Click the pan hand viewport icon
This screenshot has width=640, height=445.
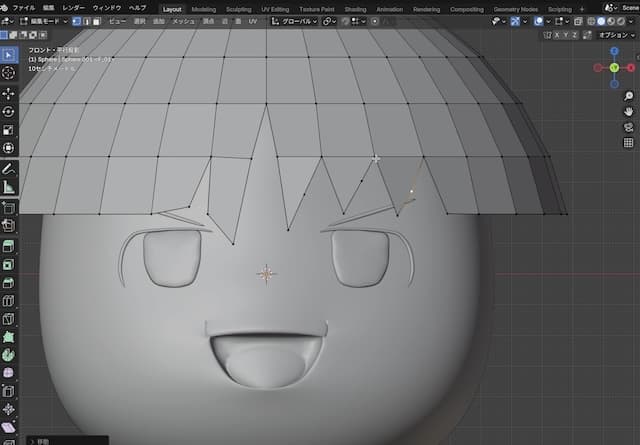click(x=628, y=112)
